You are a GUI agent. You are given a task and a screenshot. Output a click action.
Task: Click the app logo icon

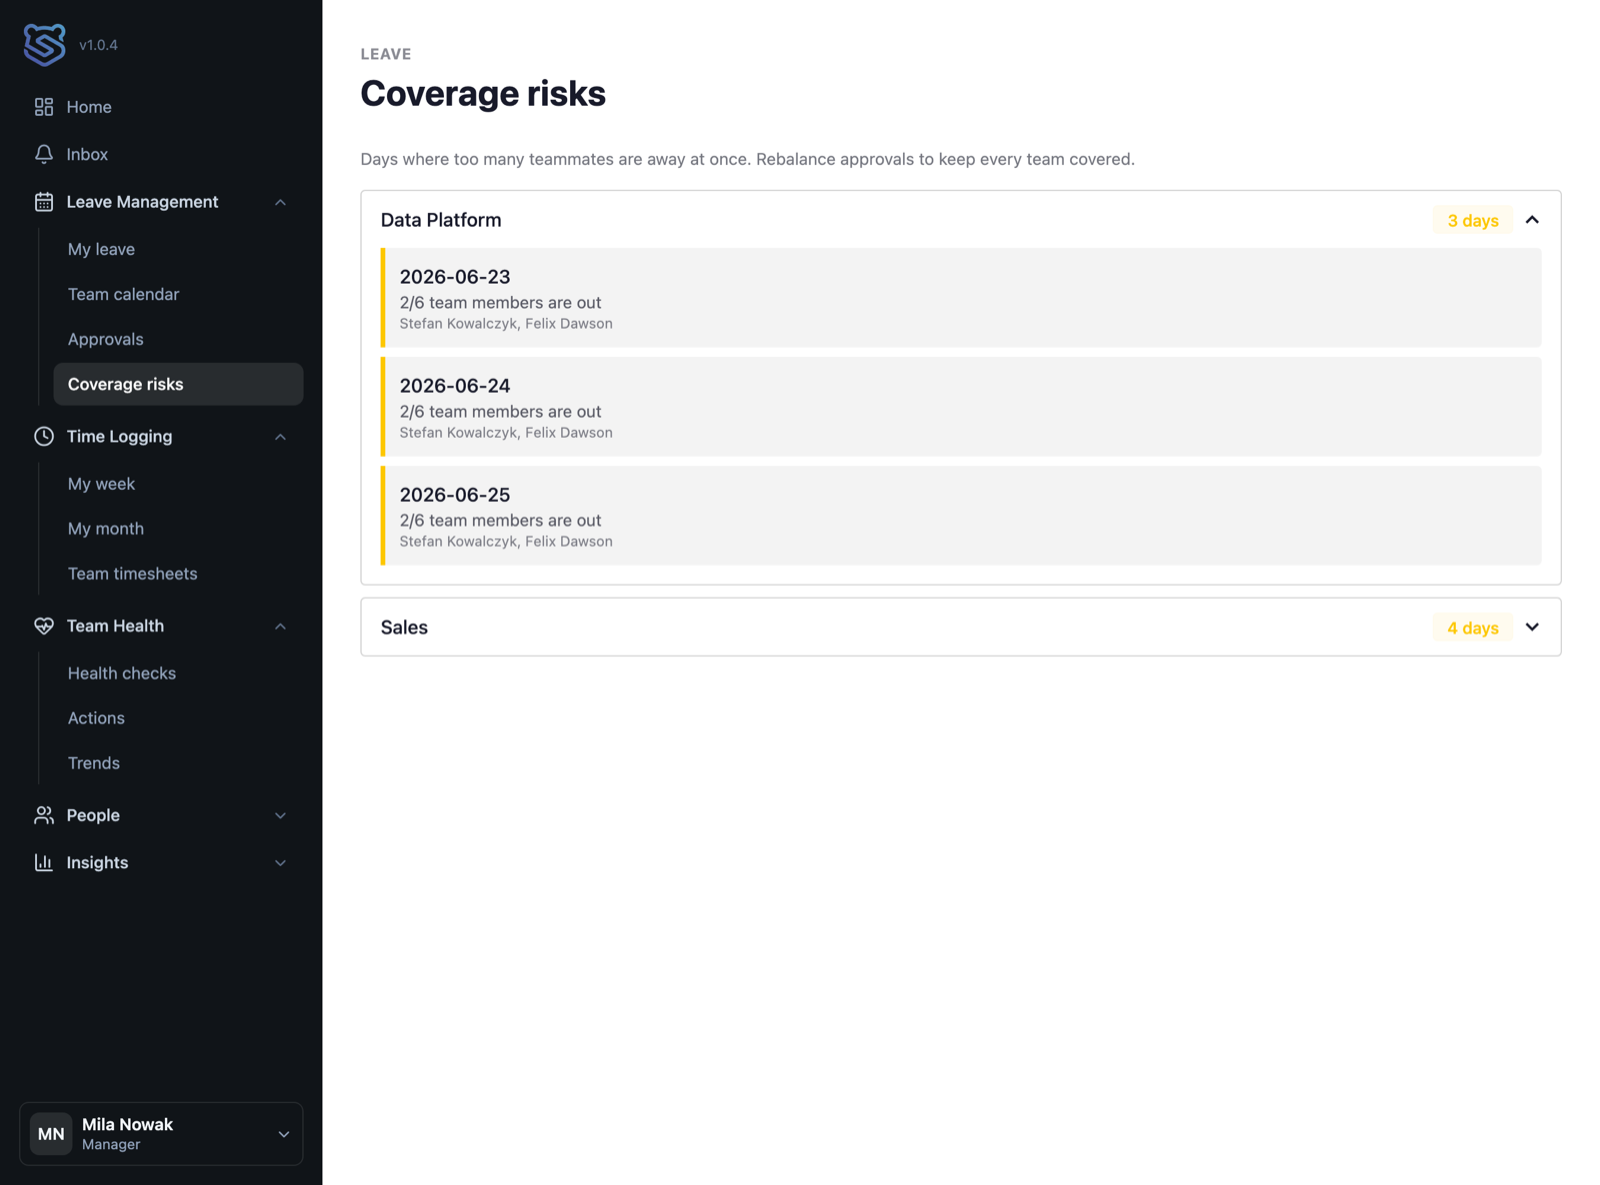pos(45,44)
